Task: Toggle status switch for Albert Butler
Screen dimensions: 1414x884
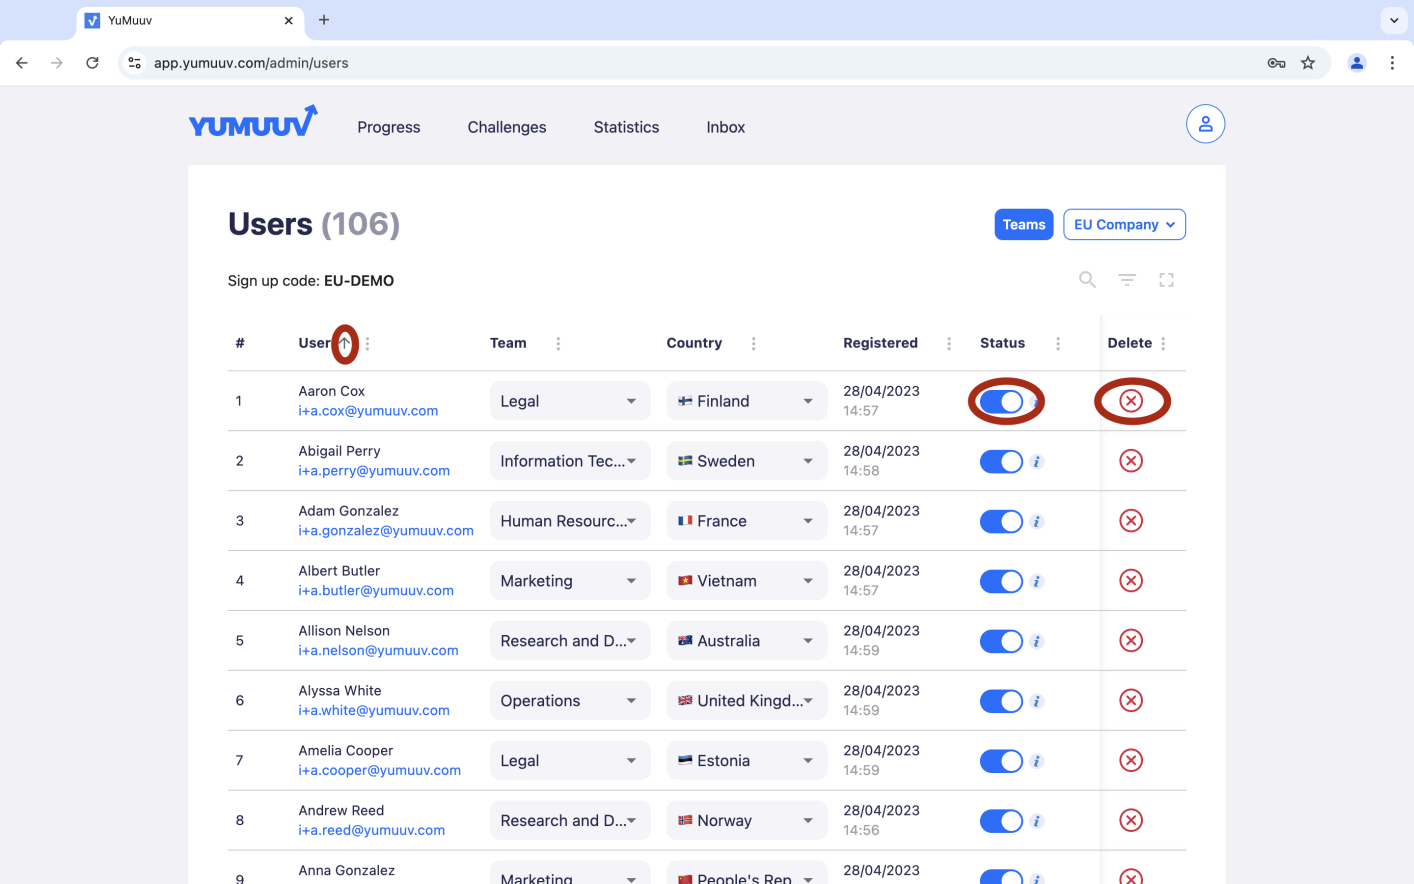Action: pos(1001,581)
